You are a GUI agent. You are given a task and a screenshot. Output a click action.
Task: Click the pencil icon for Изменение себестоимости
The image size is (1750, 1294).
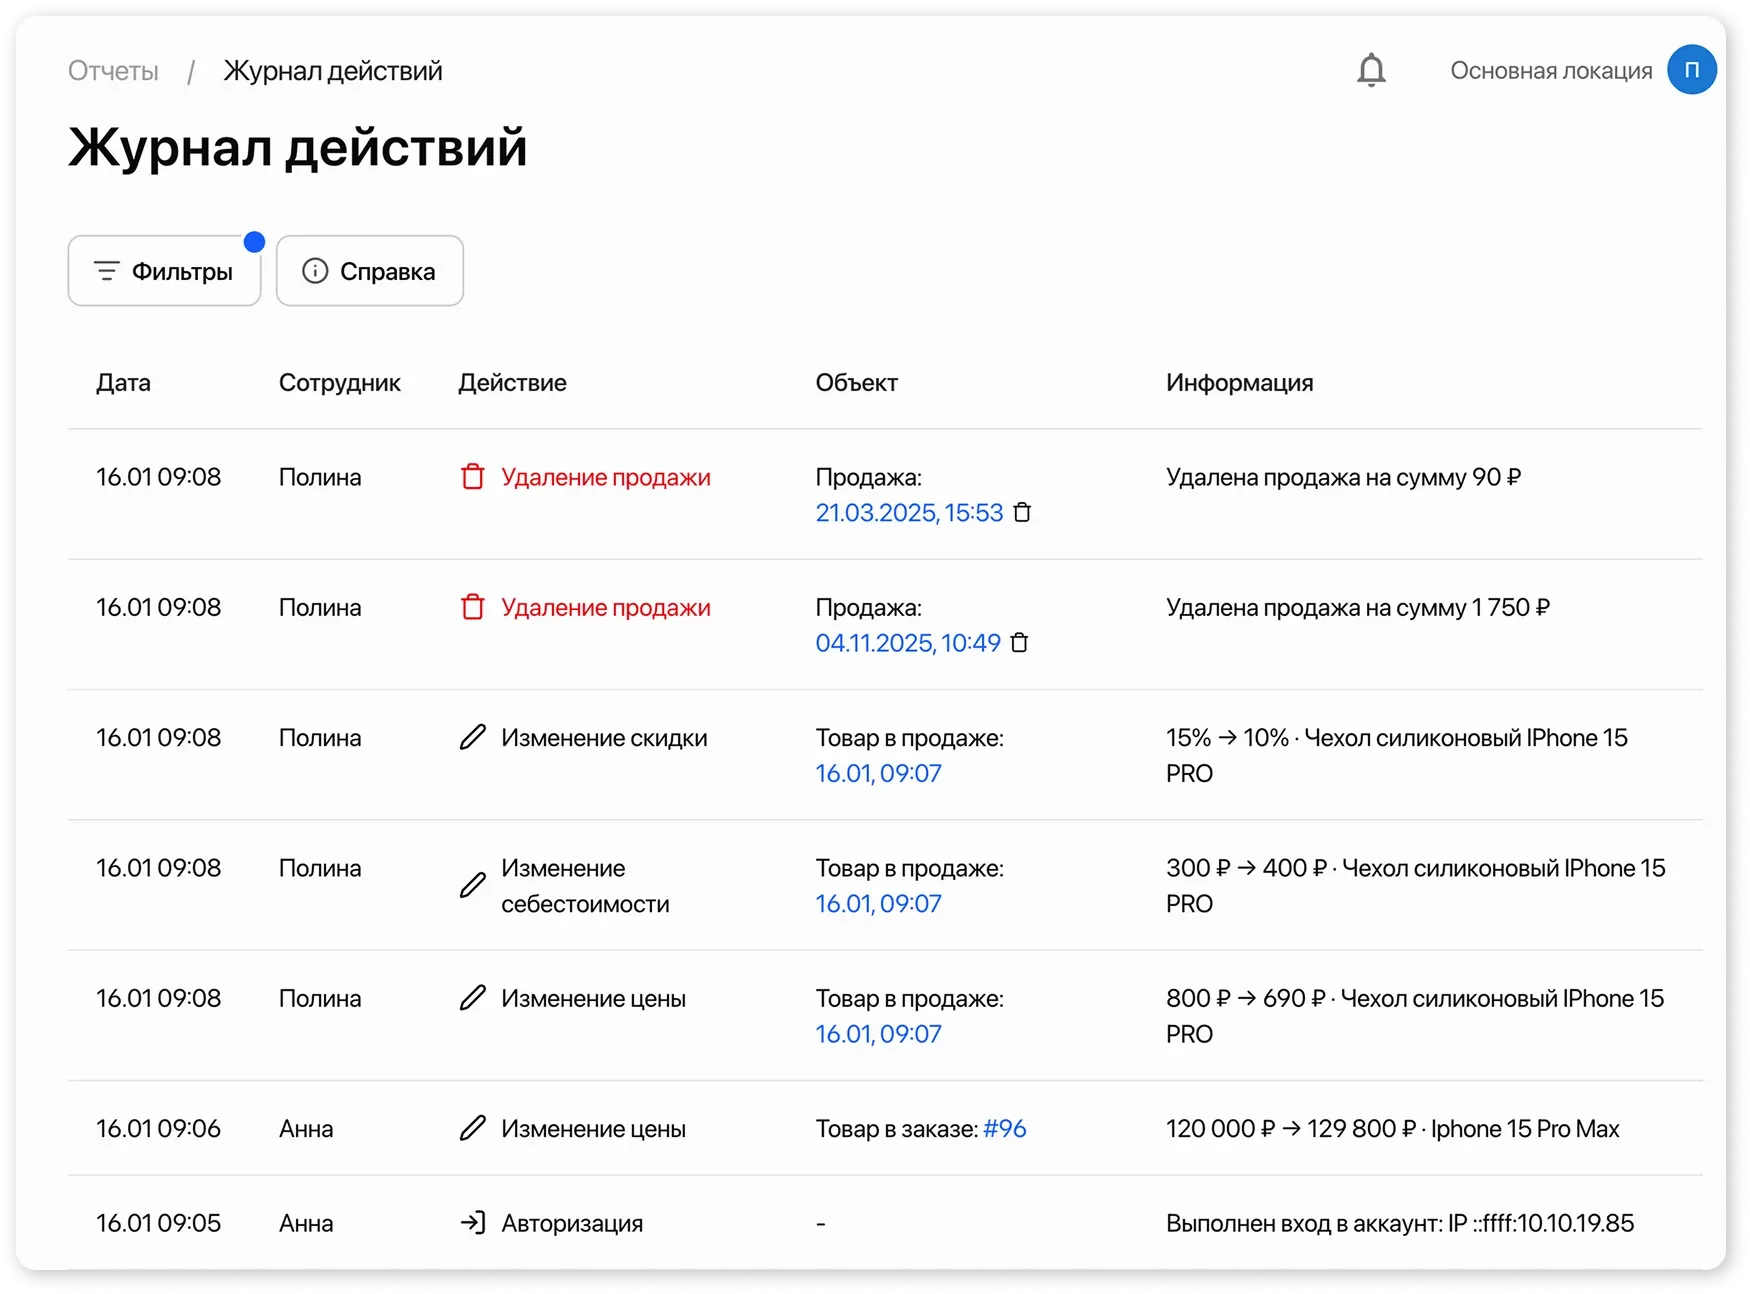coord(472,885)
